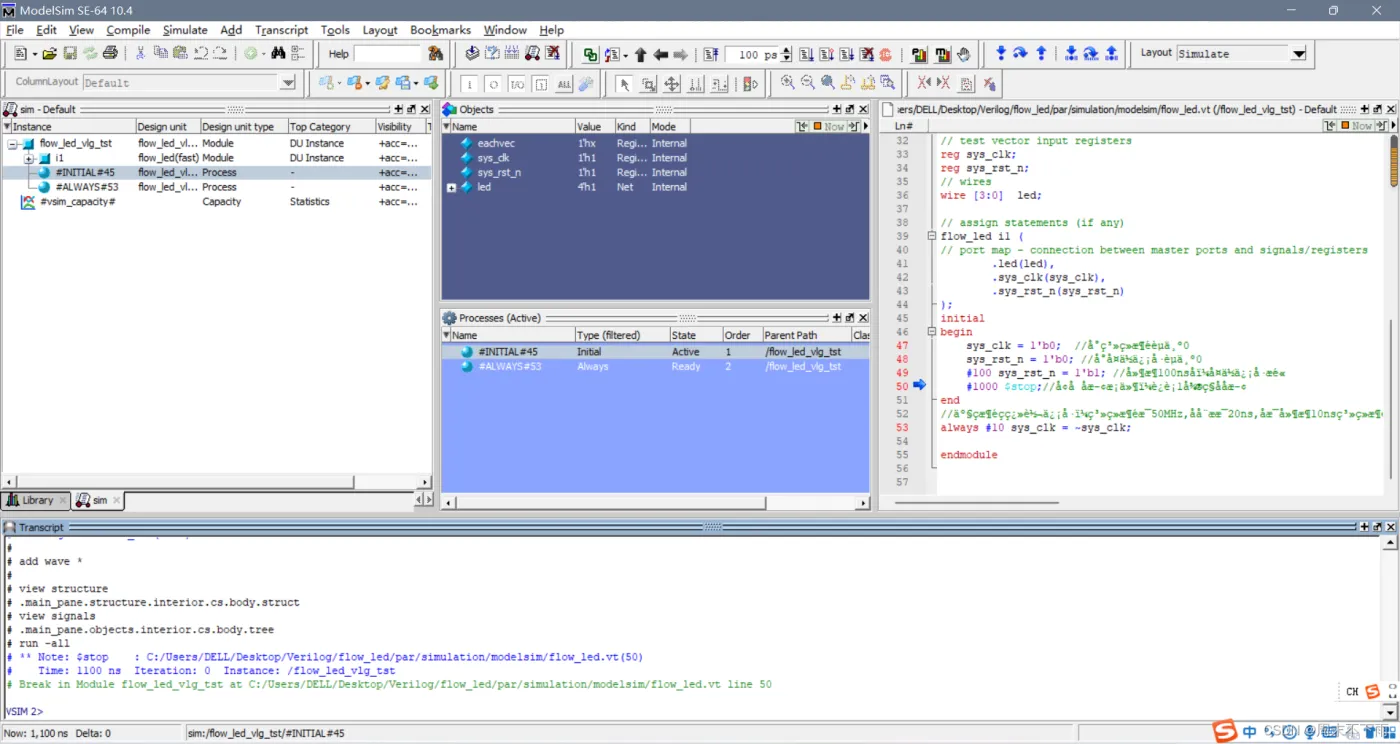This screenshot has height=744, width=1400.
Task: Collapse the begin block at line 46
Action: tap(933, 332)
